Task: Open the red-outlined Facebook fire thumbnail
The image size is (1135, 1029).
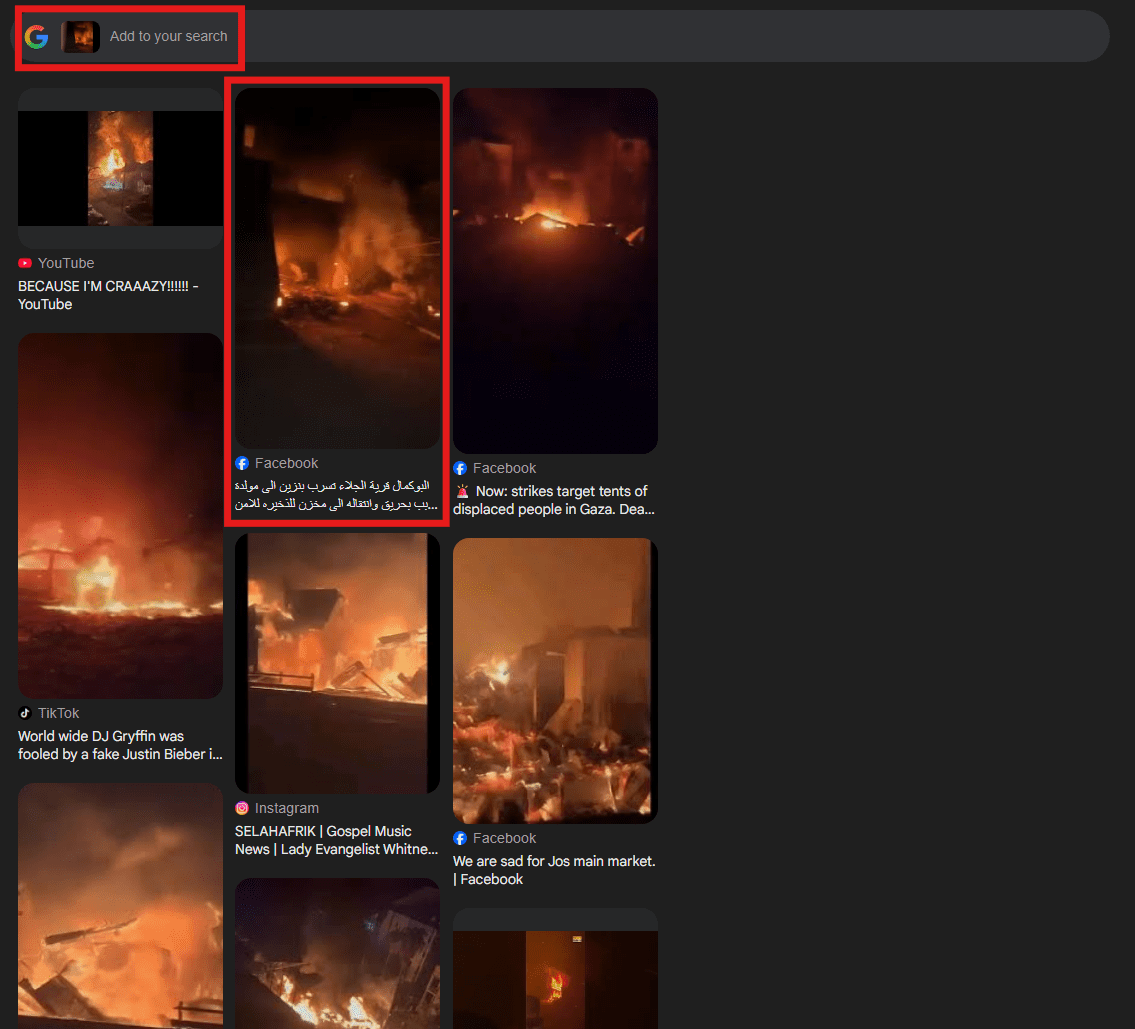Action: coord(337,268)
